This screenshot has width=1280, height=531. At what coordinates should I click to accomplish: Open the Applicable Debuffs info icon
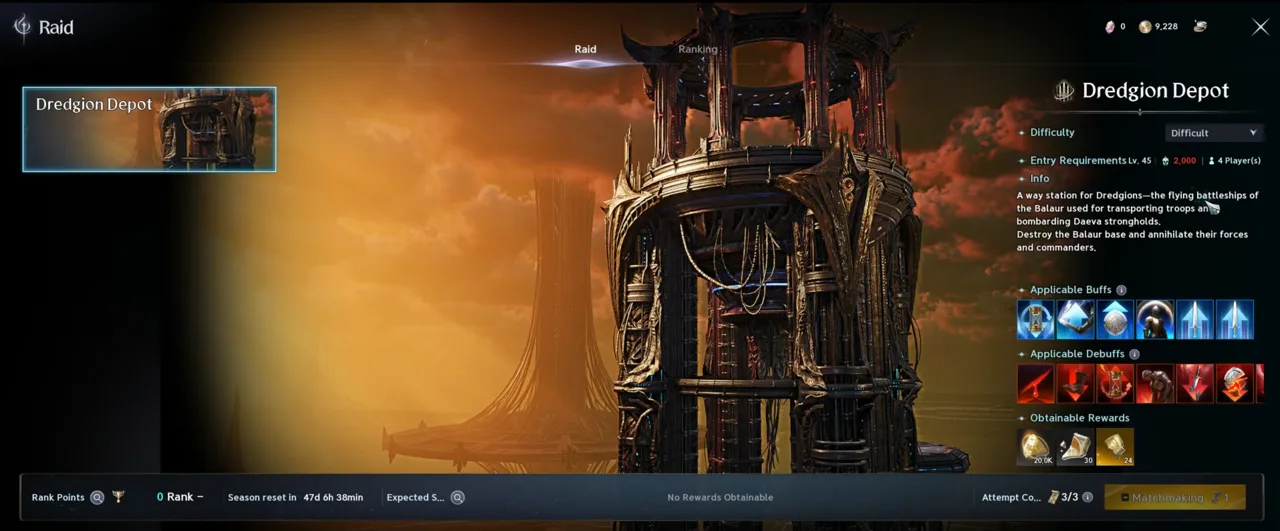[1134, 354]
